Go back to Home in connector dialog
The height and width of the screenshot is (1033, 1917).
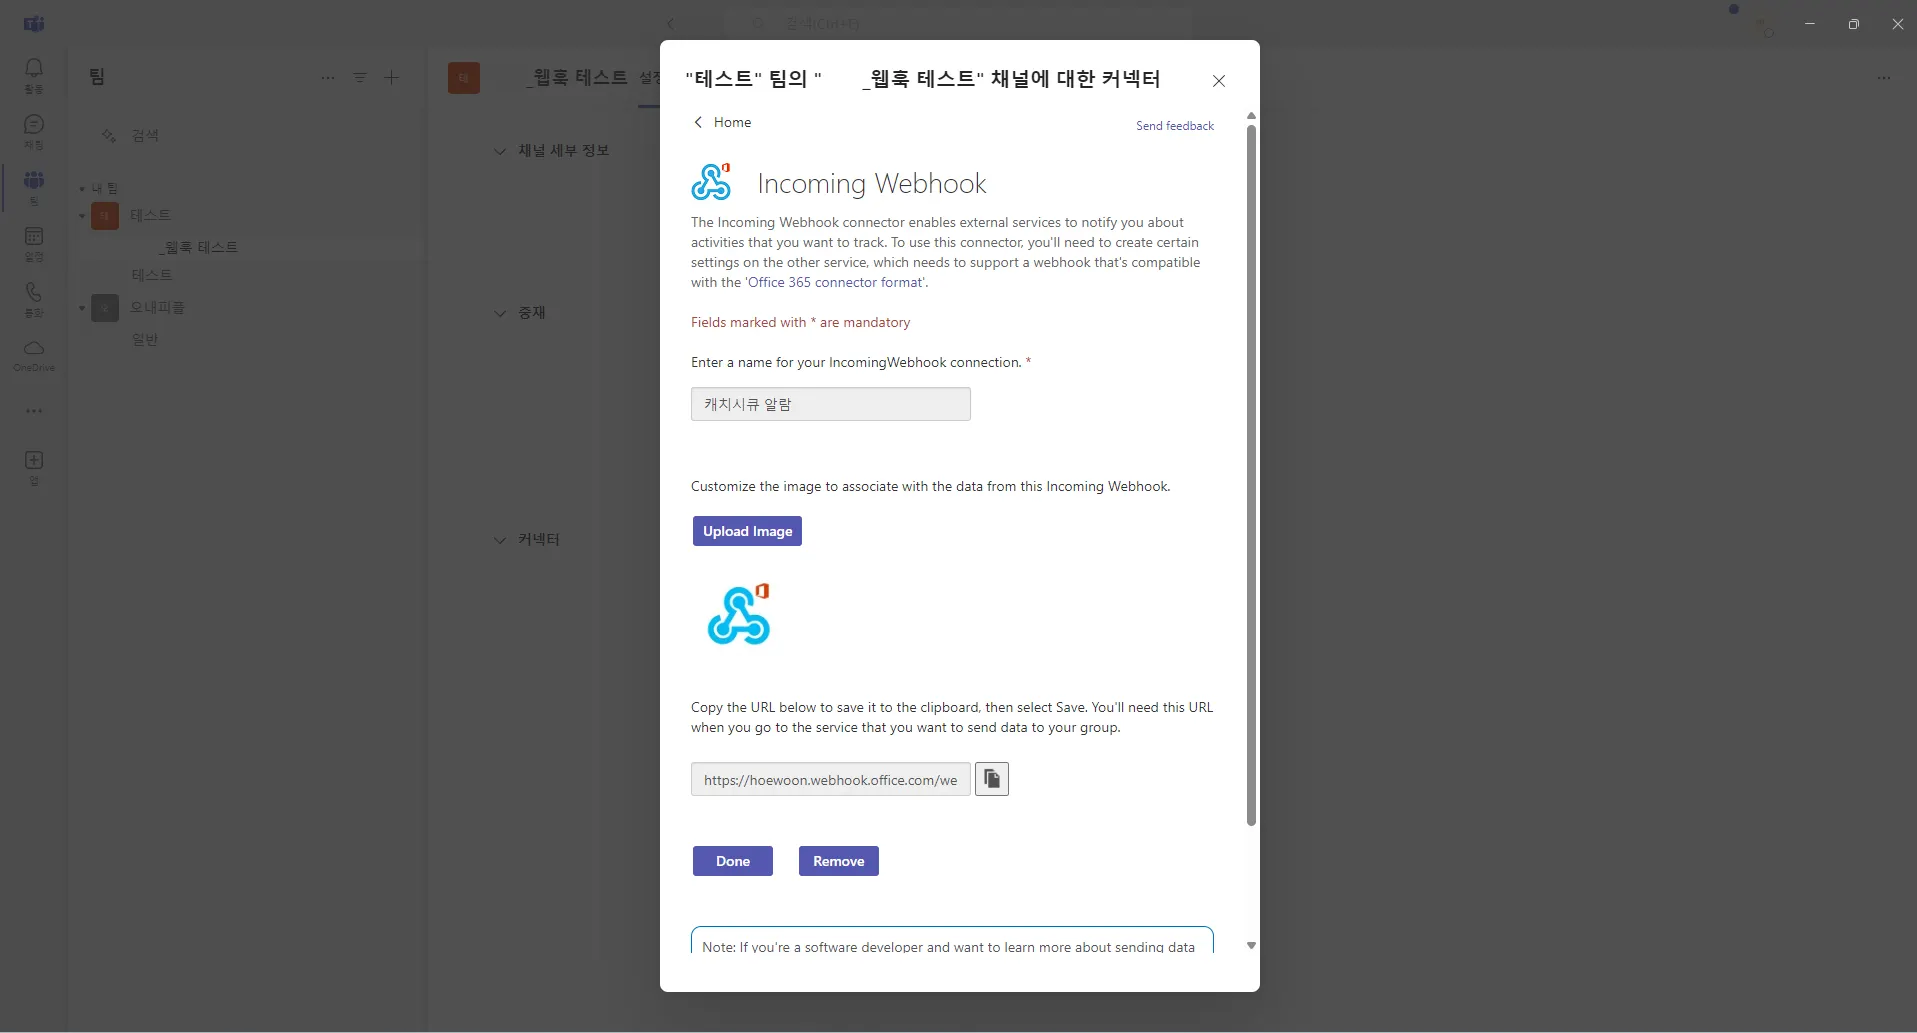722,122
